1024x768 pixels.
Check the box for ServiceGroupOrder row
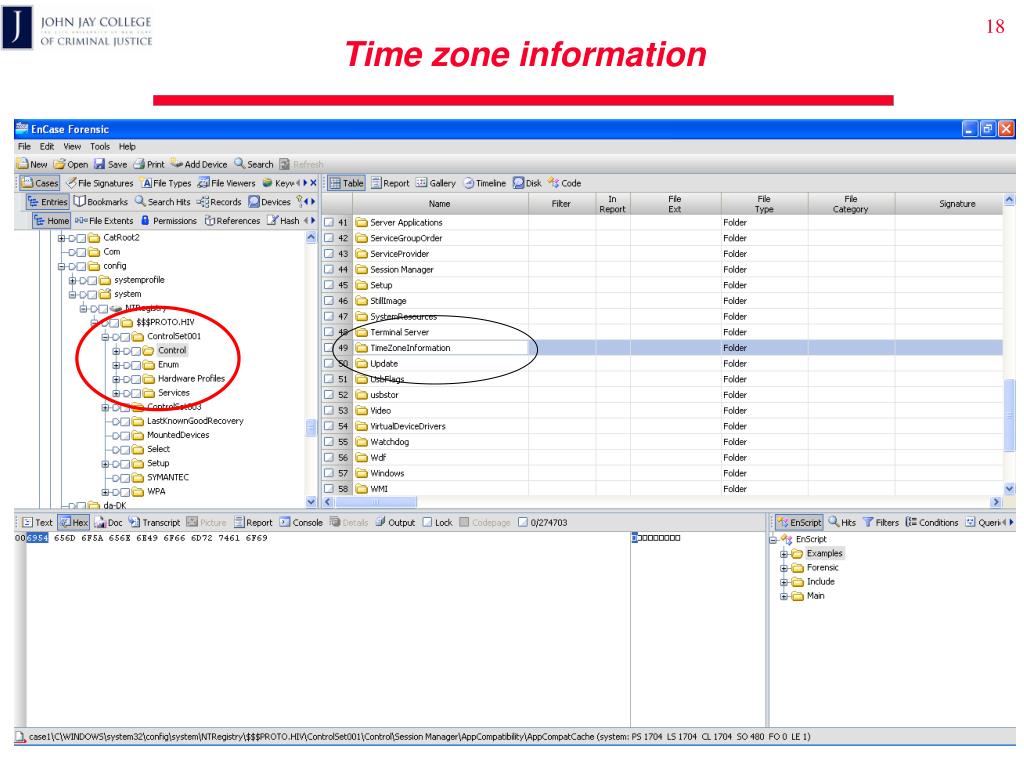pos(329,238)
